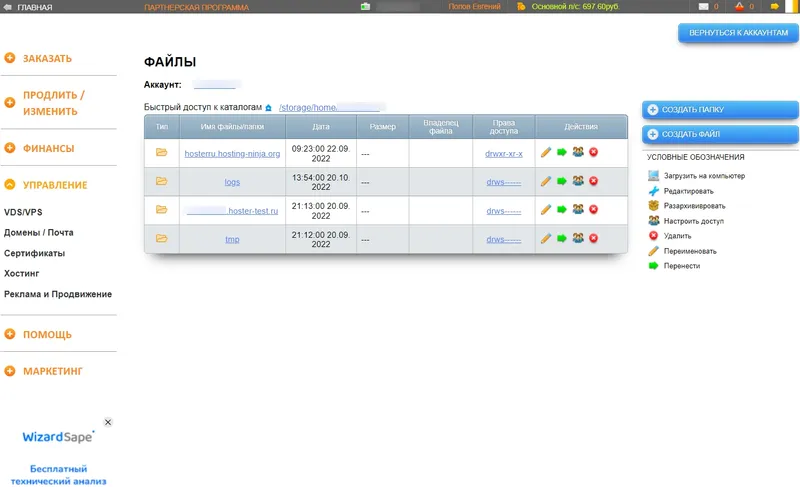Viewport: 800px width, 487px height.
Task: Delete the tmp folder
Action: (593, 238)
